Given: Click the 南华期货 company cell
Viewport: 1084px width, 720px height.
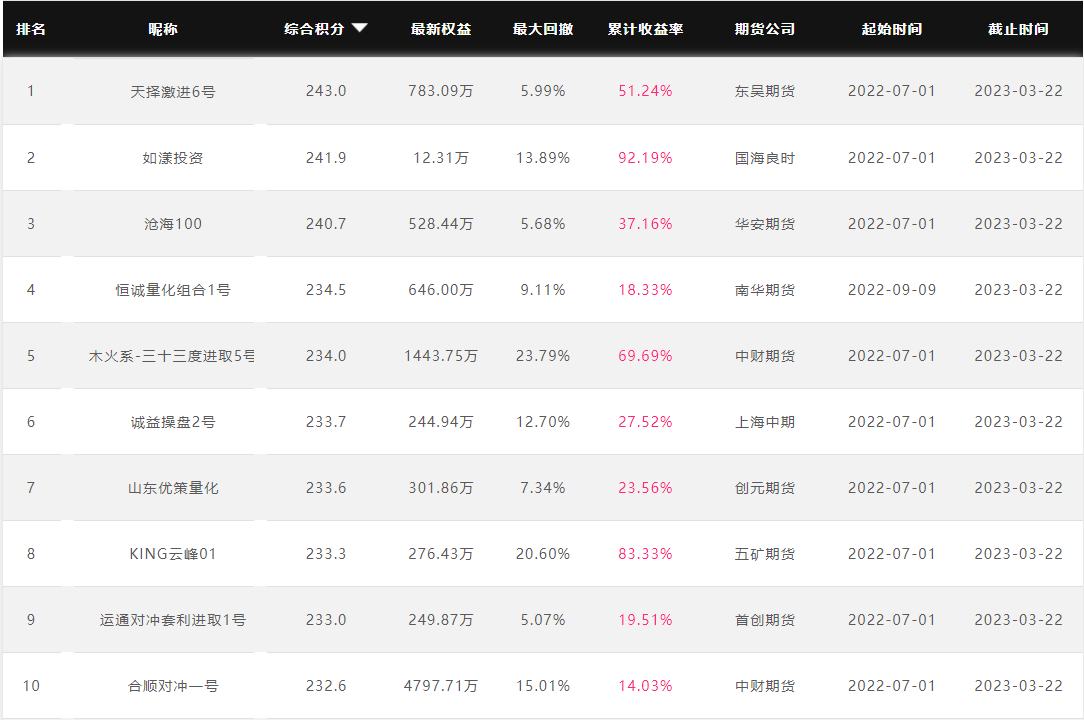Looking at the screenshot, I should 765,290.
